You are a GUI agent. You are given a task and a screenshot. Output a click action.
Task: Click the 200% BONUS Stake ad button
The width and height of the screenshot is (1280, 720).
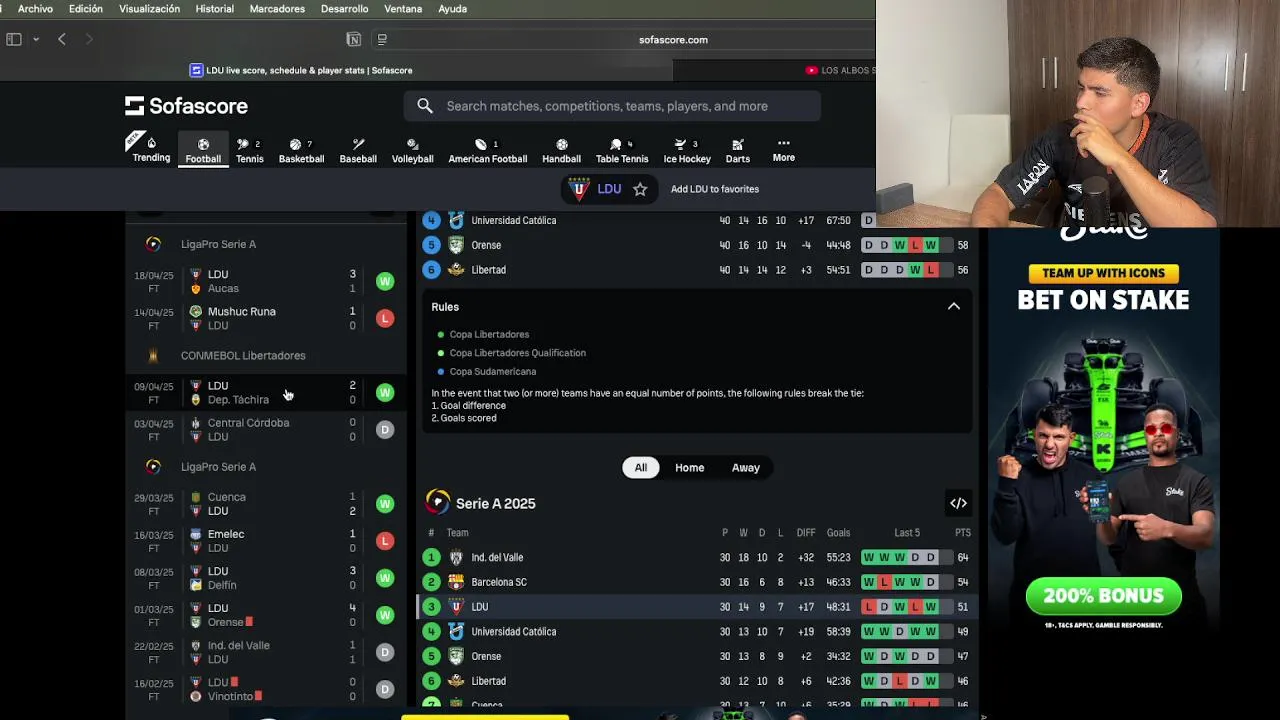pyautogui.click(x=1103, y=596)
